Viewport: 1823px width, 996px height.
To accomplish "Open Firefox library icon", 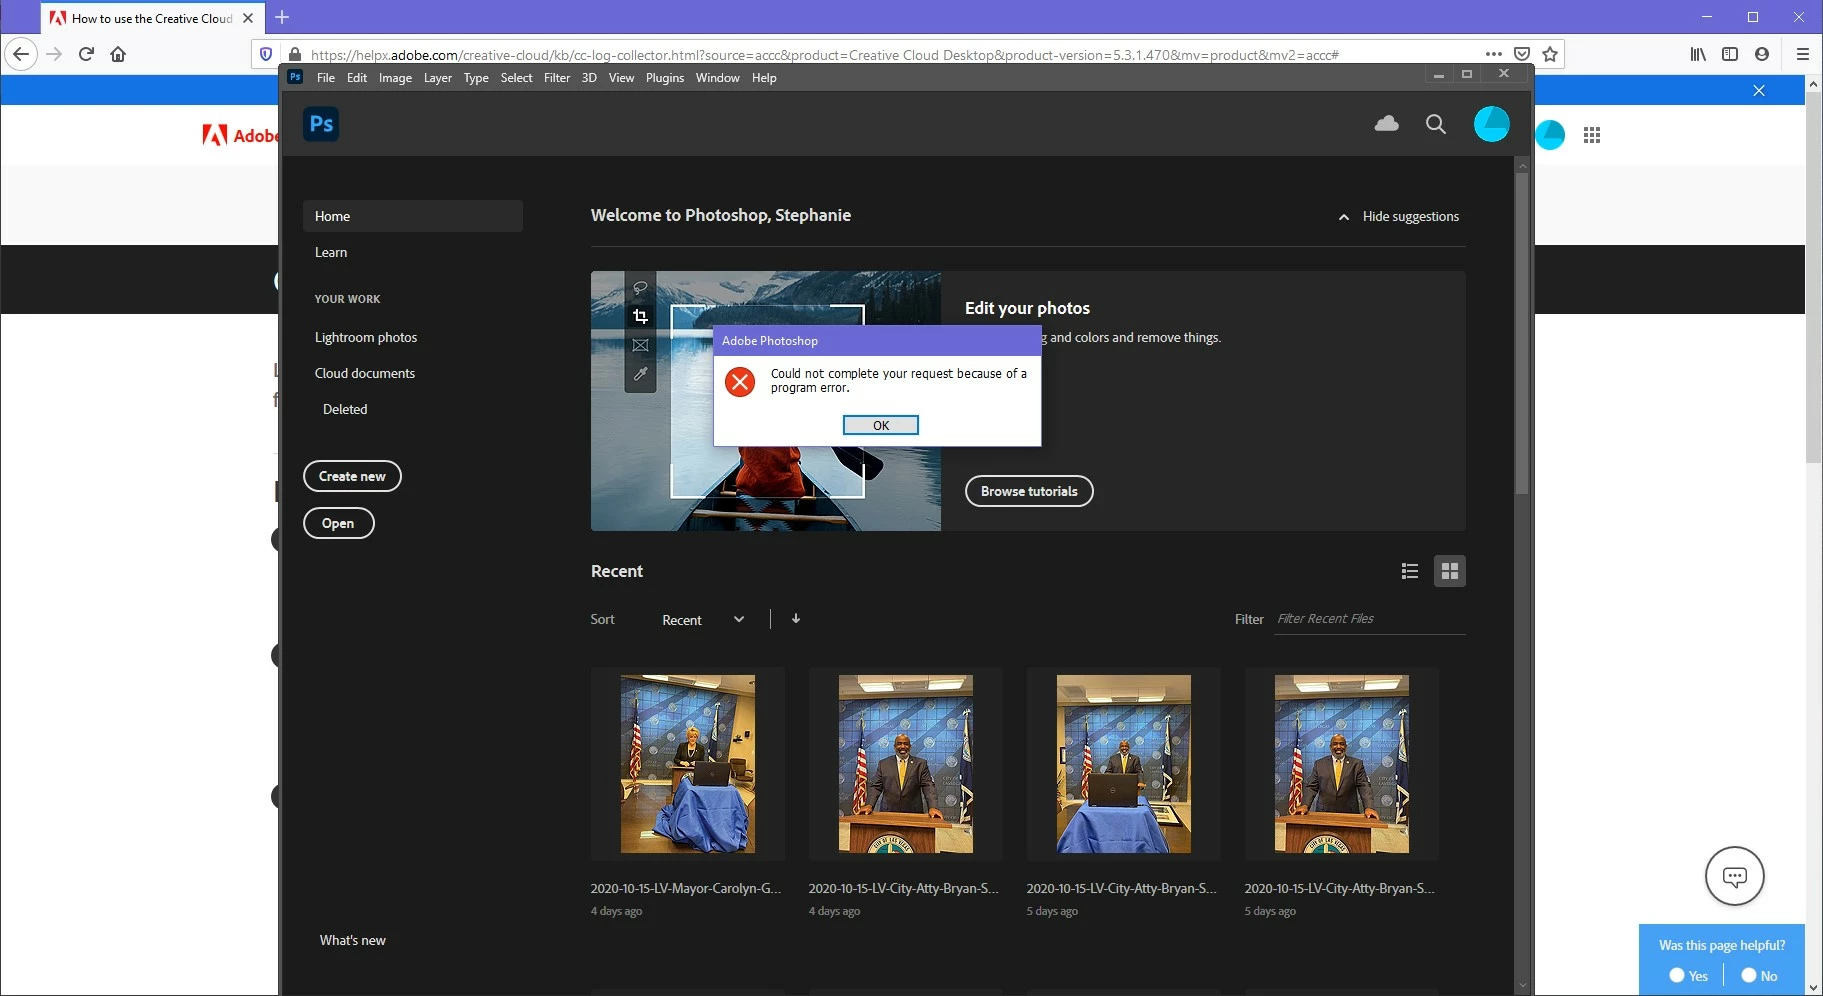I will 1698,54.
